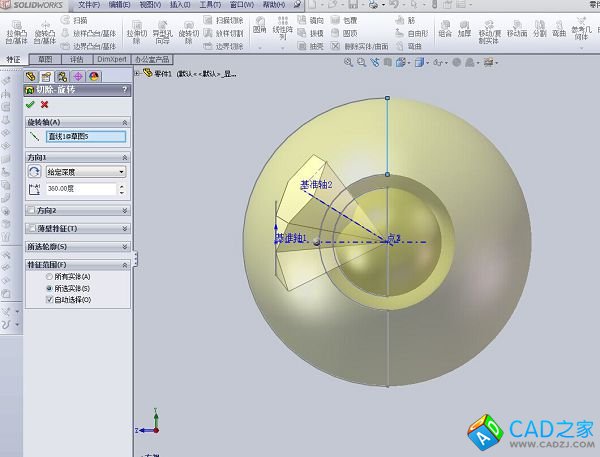Select the 拉伸凸台/基体 extrude boss tool
600x457 pixels.
point(16,32)
